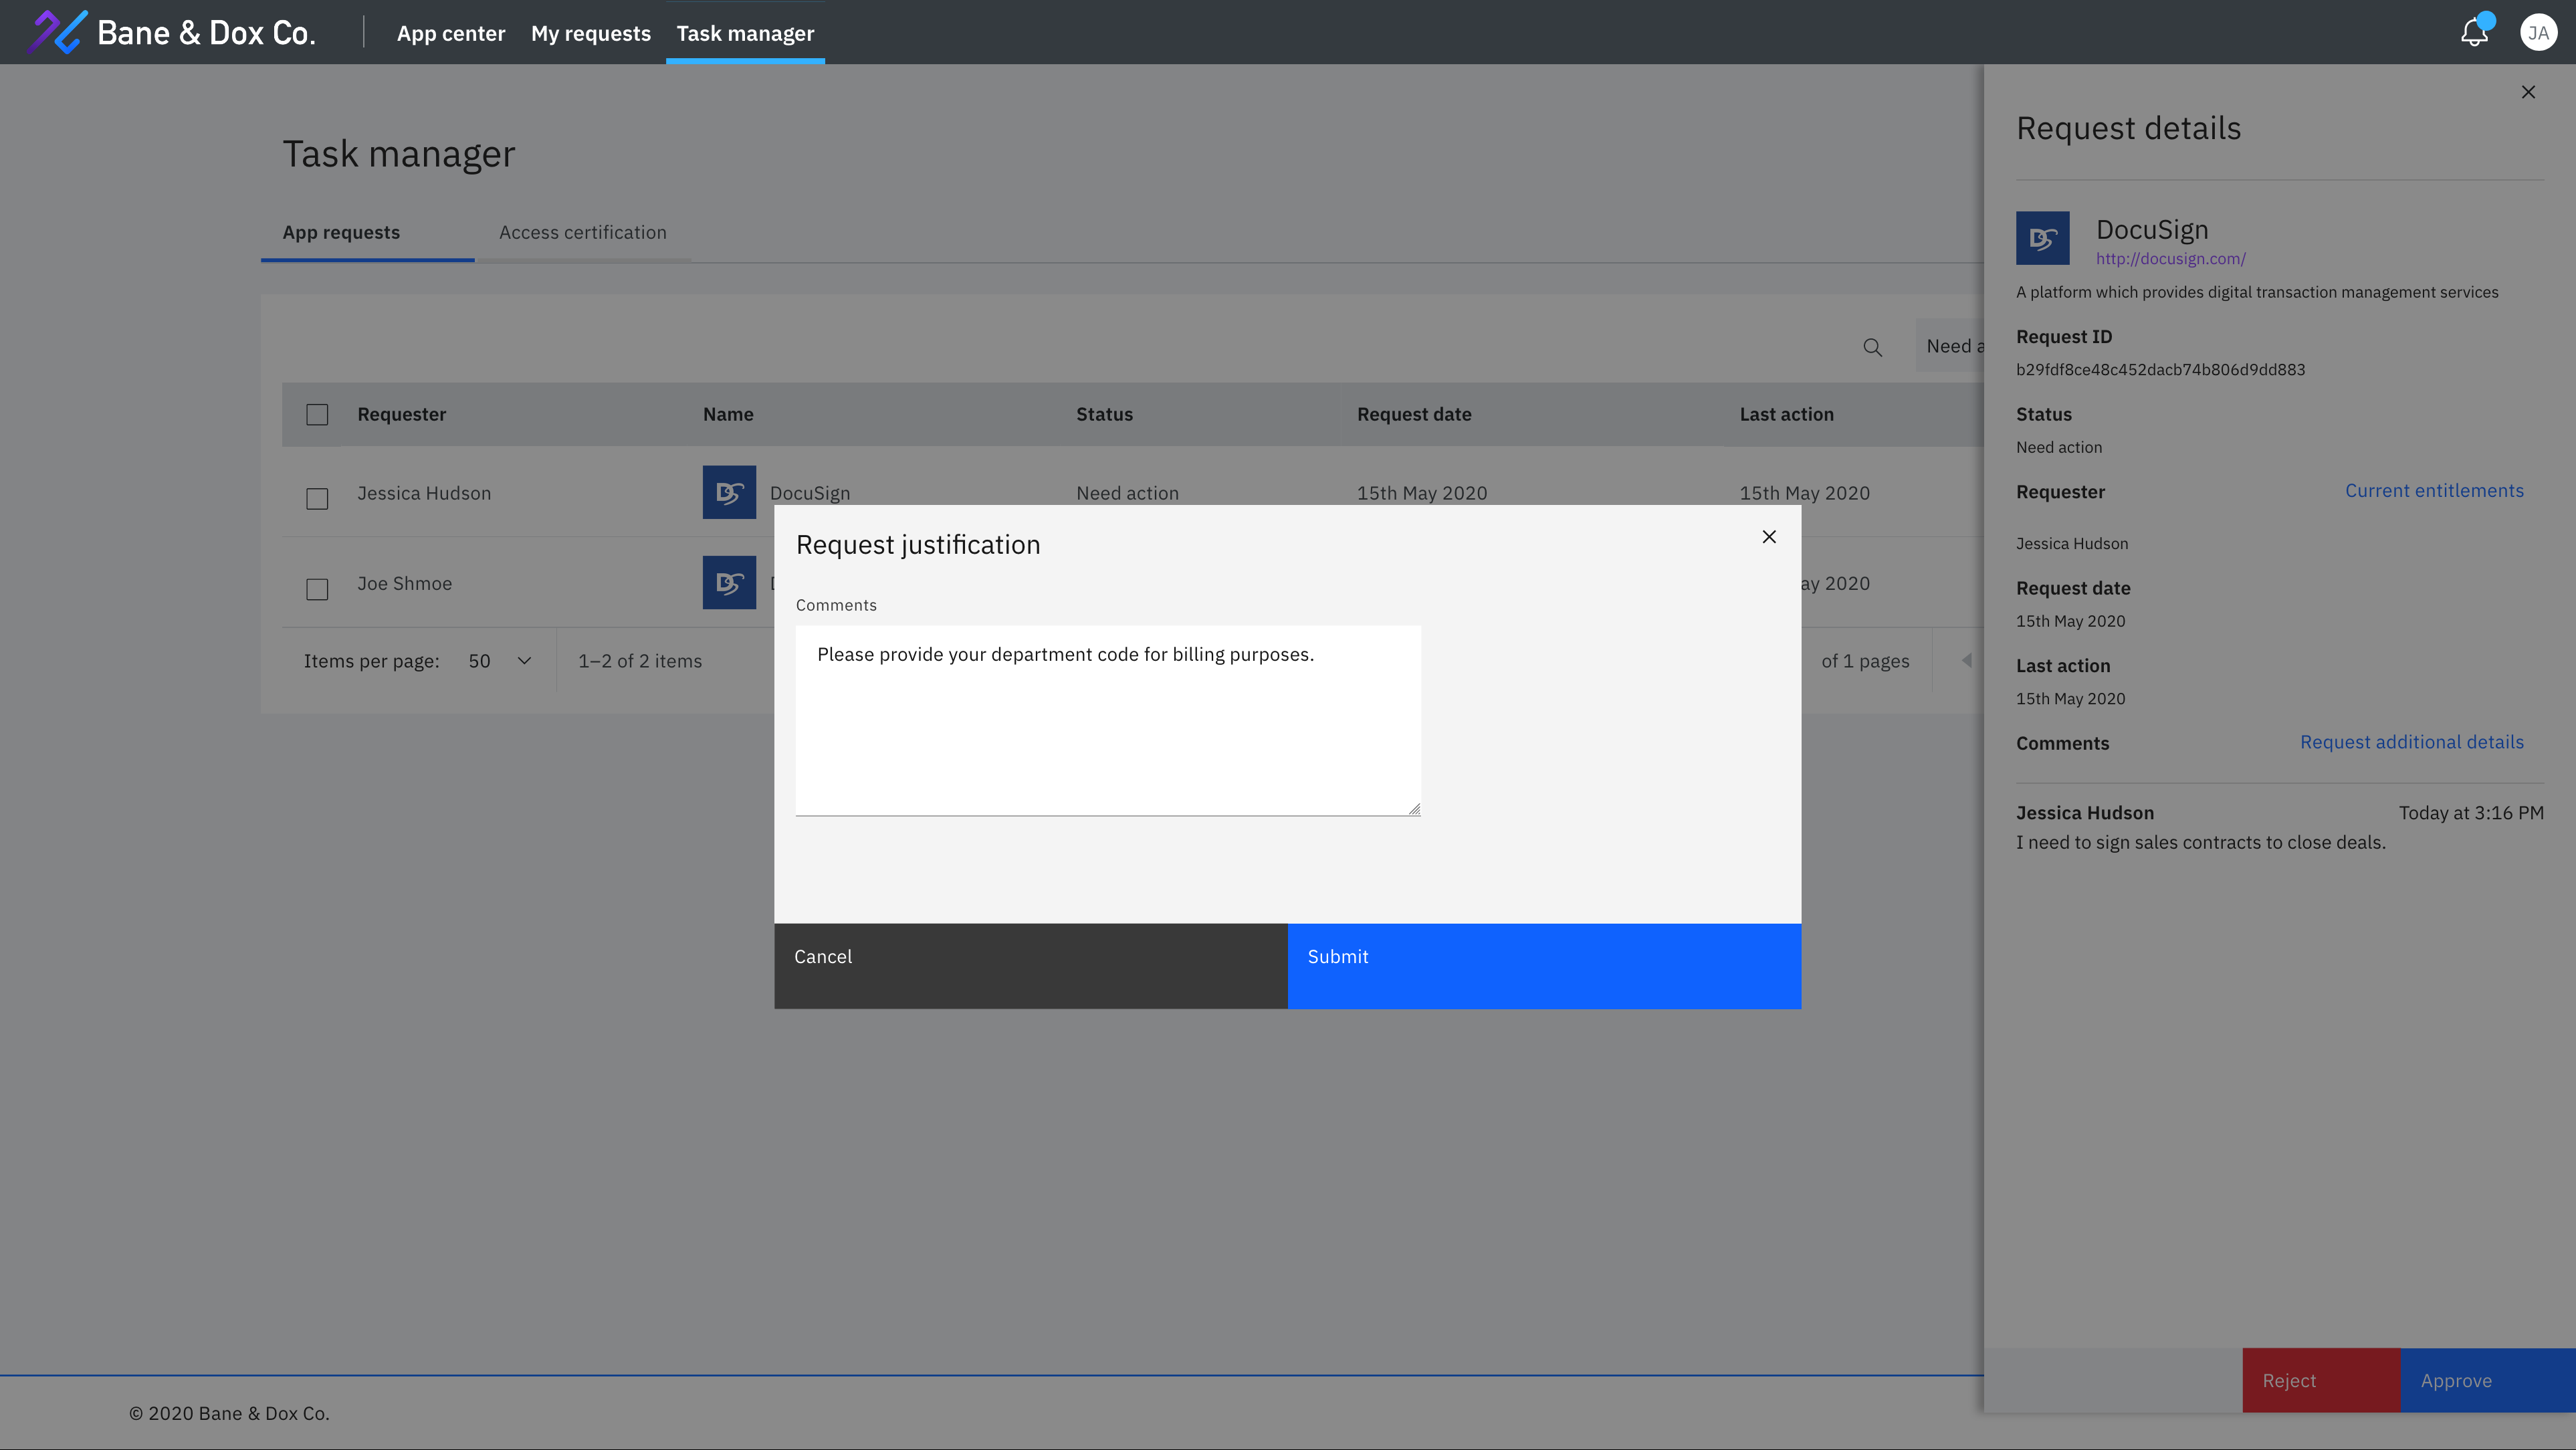
Task: Click the DocuSign icon in Jessica Hudson's row
Action: click(729, 492)
